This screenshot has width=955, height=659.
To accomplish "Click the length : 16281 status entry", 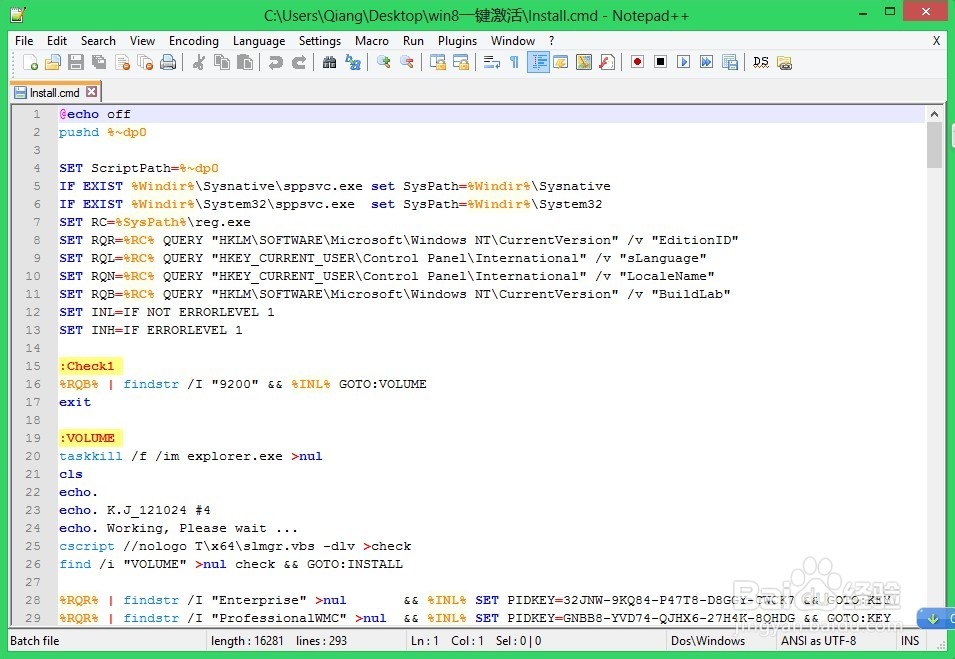I will [x=247, y=641].
